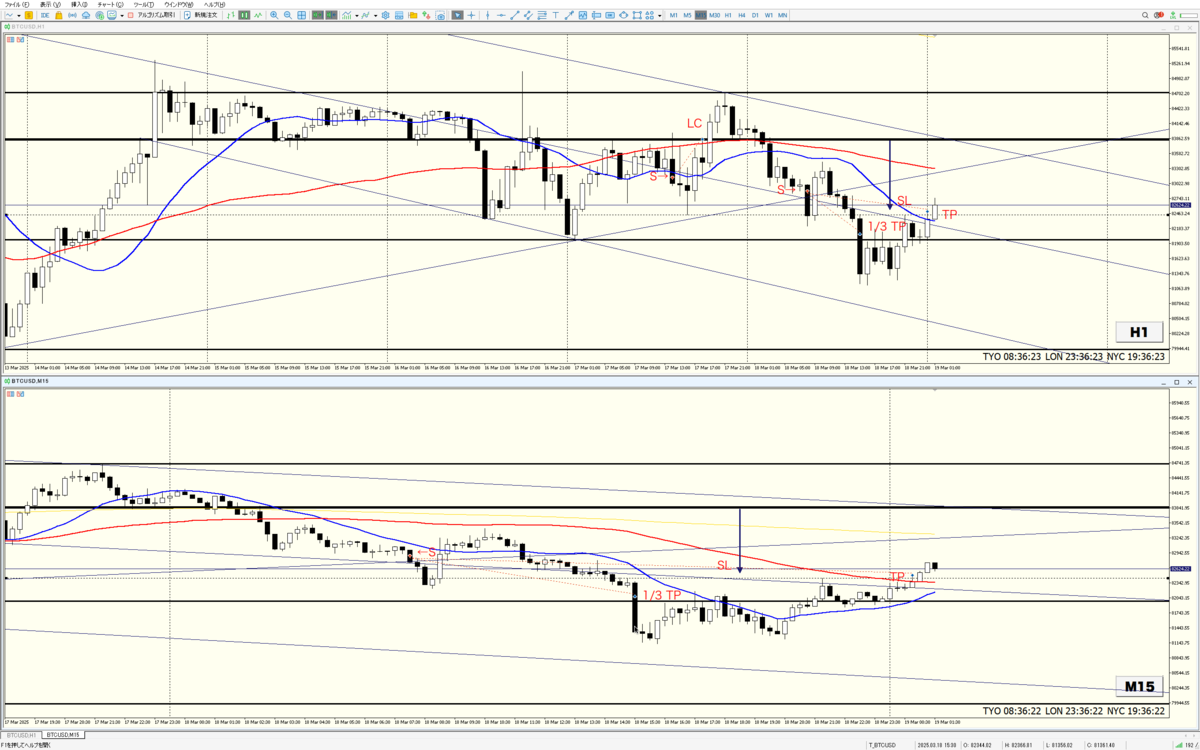The width and height of the screenshot is (1200, 750).
Task: Select the trendline drawing tool
Action: tap(515, 15)
